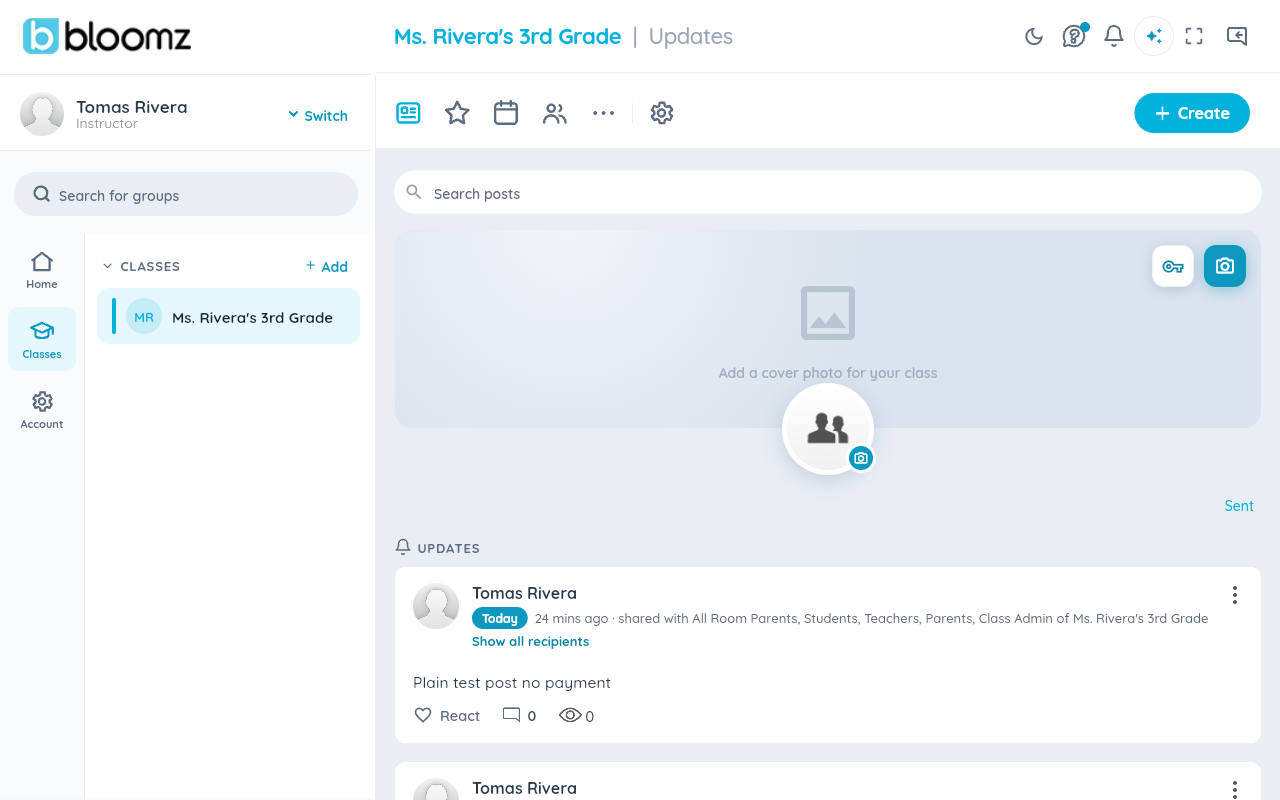Viewport: 1280px width, 800px height.
Task: Click "Plain test post no payment" text
Action: pyautogui.click(x=512, y=682)
